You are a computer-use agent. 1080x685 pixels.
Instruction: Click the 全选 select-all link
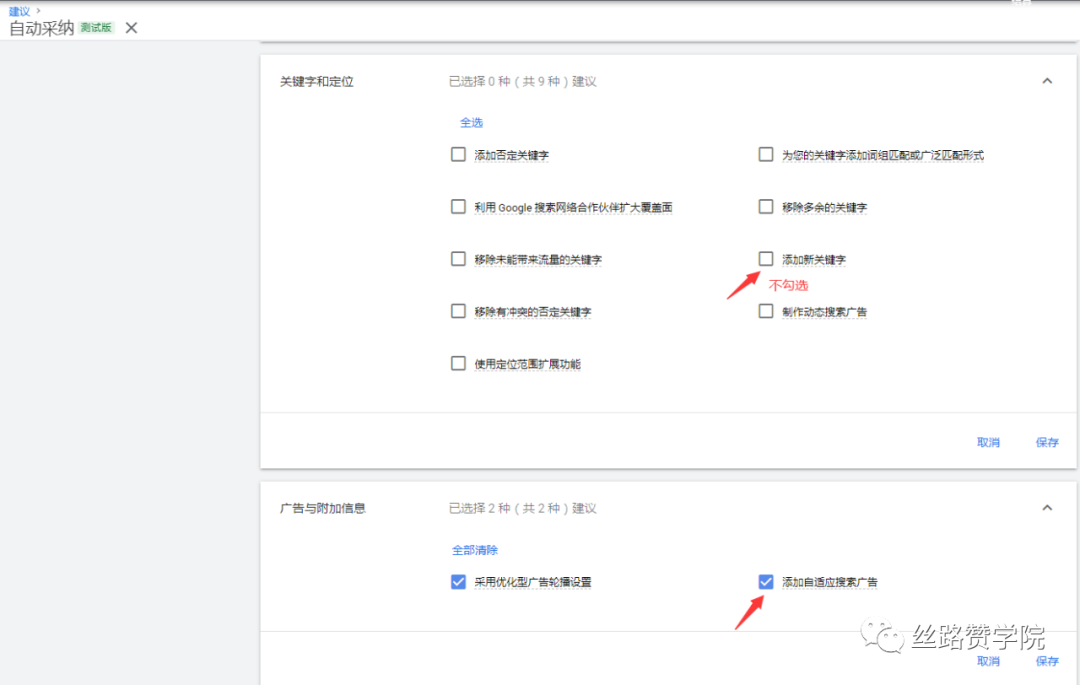click(471, 122)
